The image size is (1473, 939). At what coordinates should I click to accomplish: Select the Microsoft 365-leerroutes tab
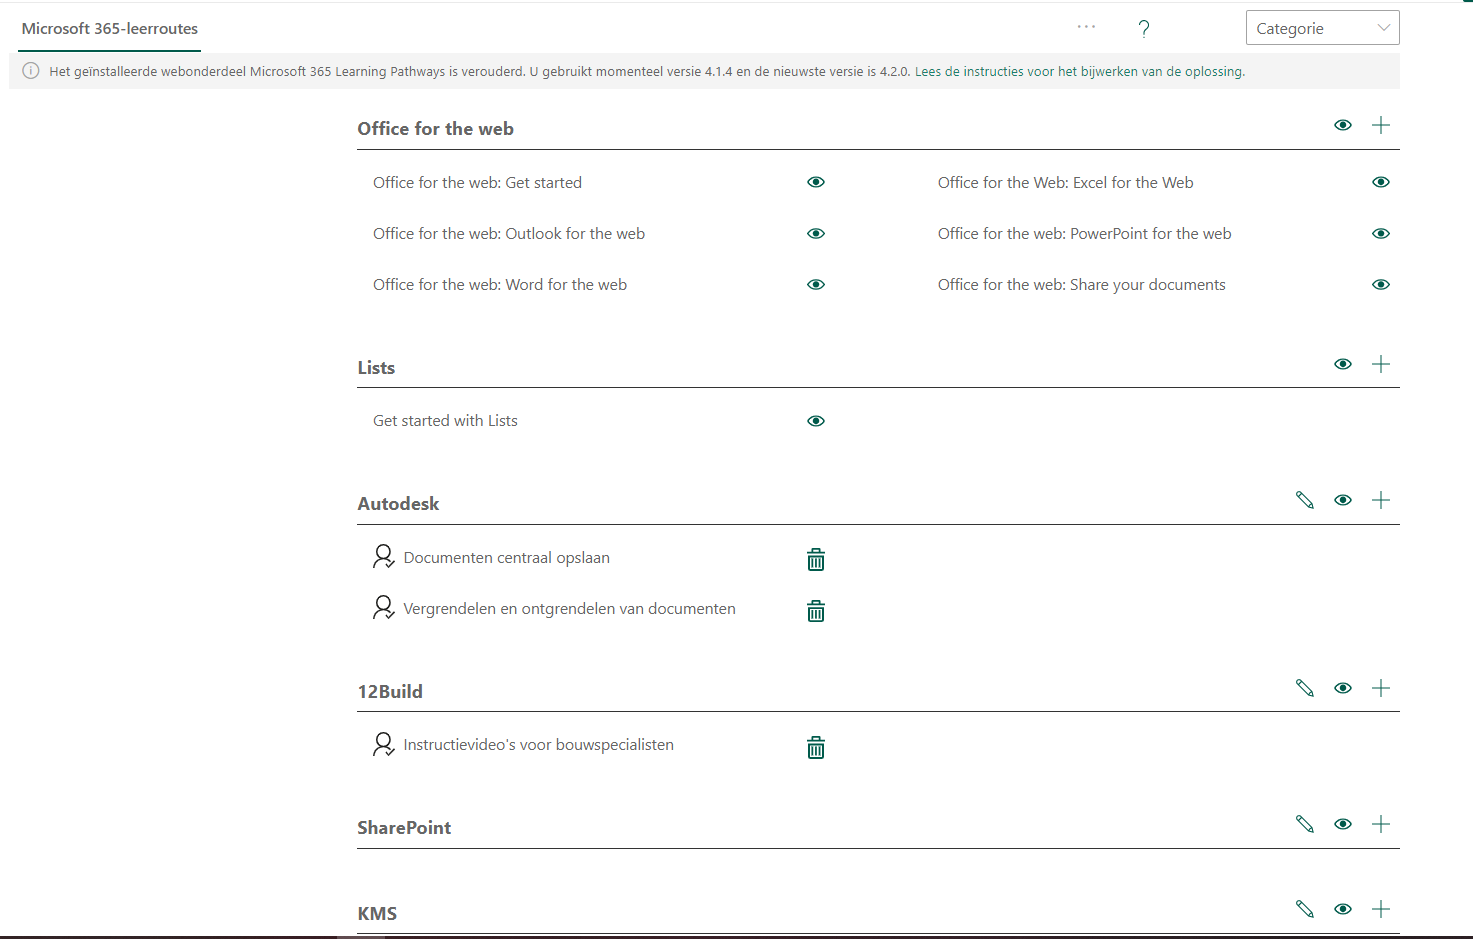point(108,30)
